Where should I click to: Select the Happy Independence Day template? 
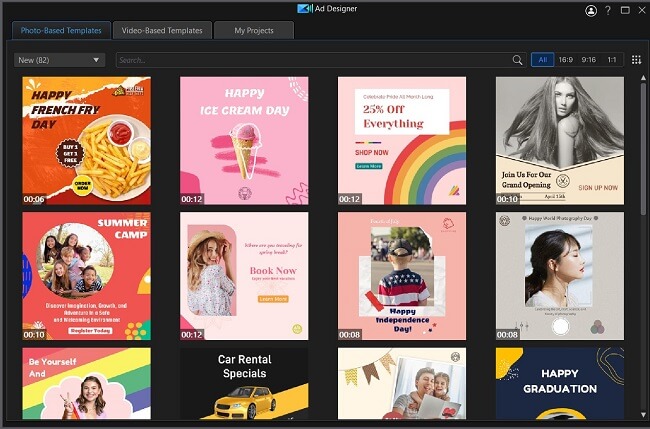(x=402, y=276)
